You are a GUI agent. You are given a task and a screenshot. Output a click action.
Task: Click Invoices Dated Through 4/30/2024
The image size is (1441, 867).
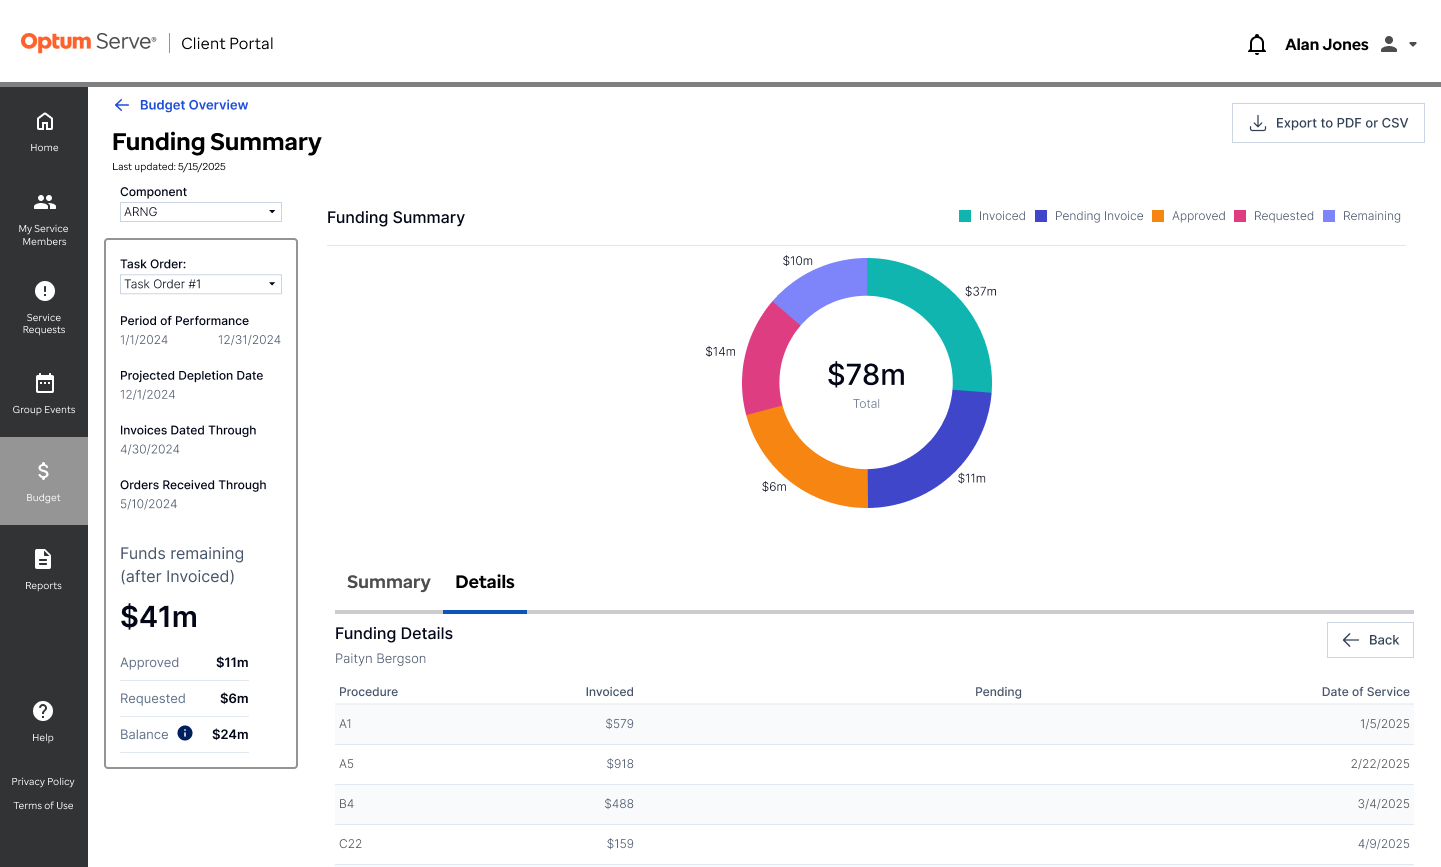tap(150, 450)
